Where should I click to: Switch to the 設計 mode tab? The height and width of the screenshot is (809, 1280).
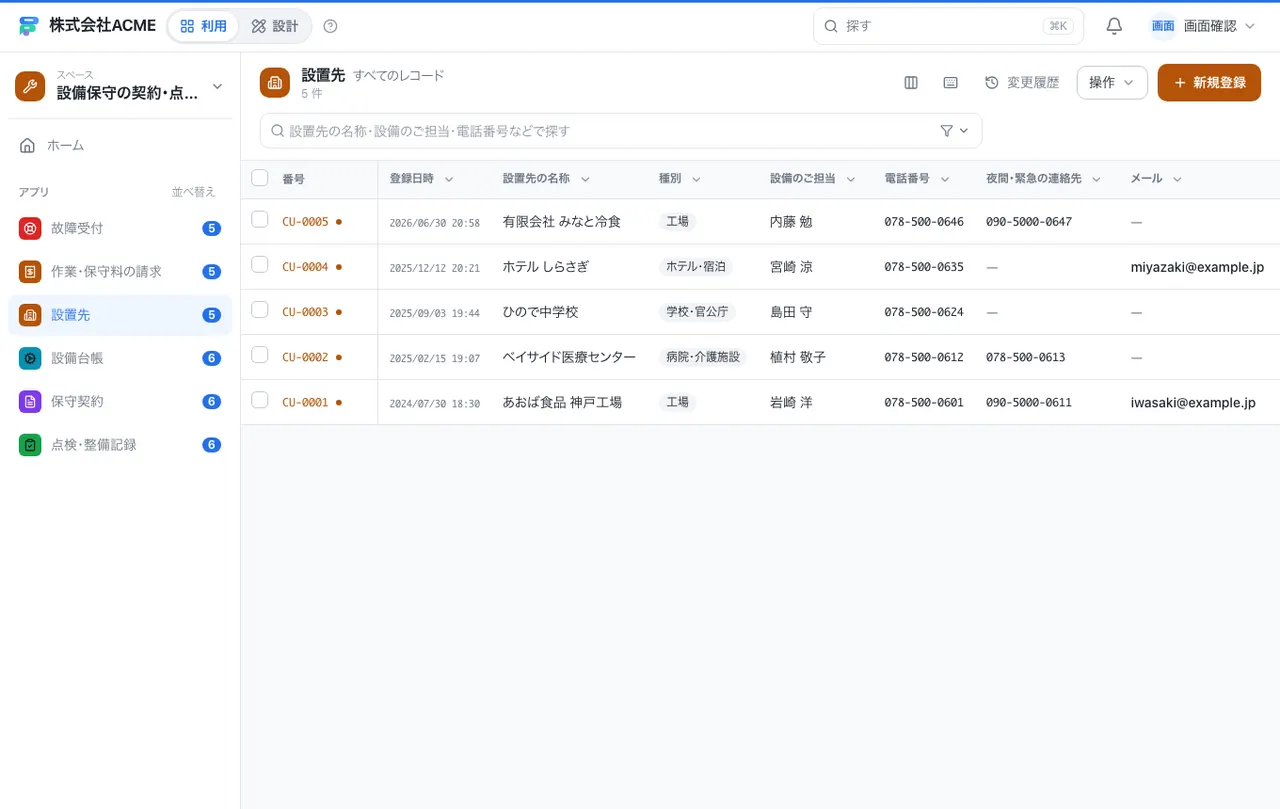pyautogui.click(x=275, y=26)
